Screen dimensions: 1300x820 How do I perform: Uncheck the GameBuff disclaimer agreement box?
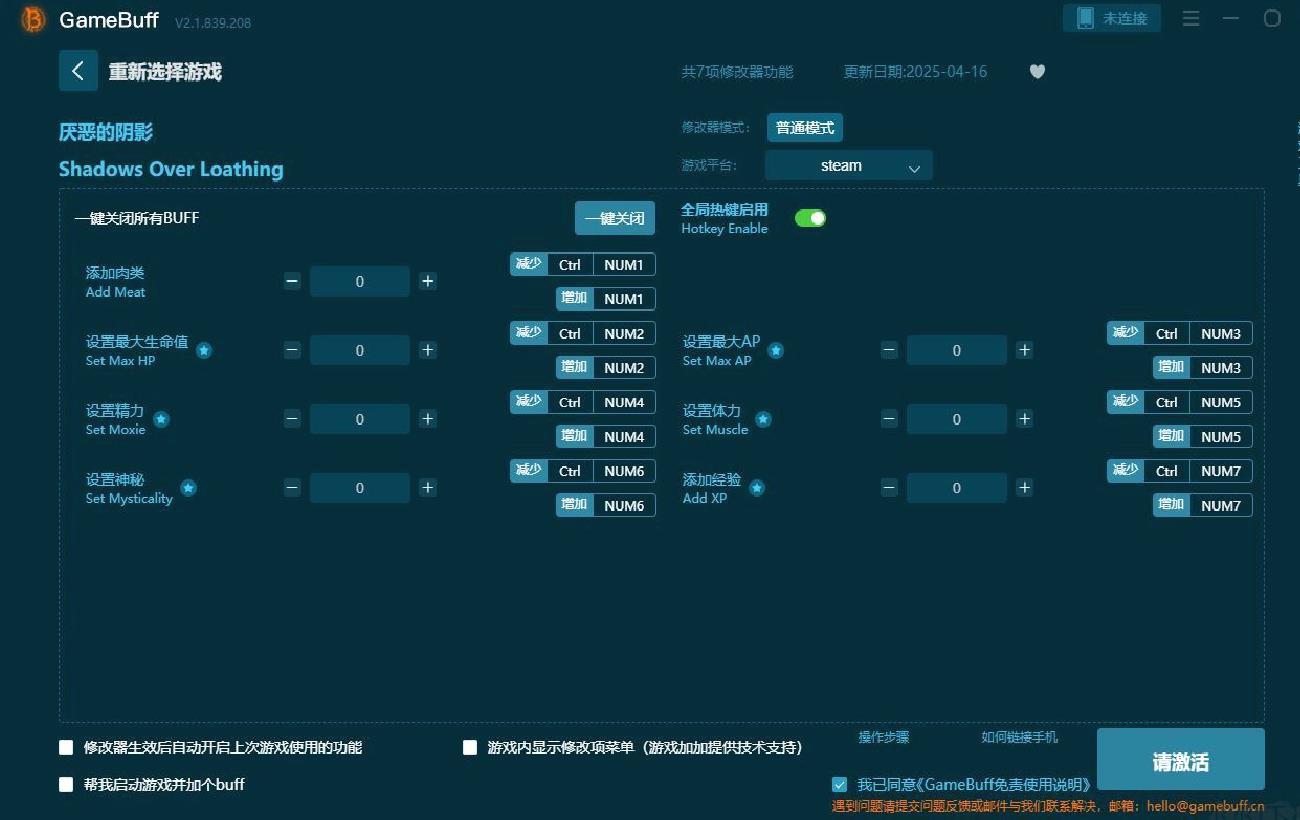(x=840, y=785)
